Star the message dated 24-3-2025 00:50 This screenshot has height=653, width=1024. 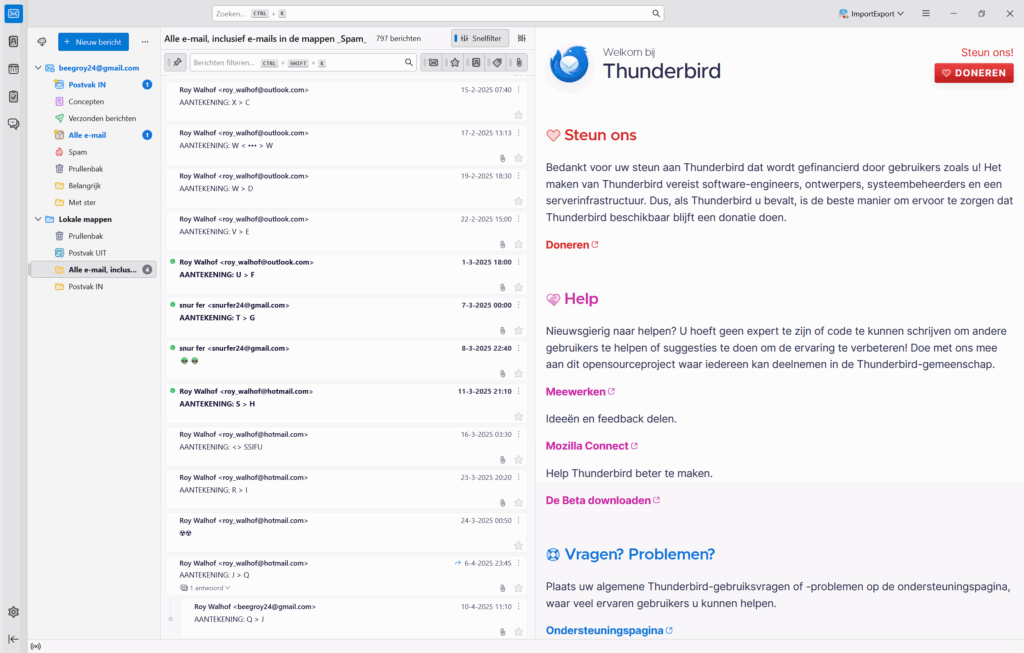pos(519,546)
